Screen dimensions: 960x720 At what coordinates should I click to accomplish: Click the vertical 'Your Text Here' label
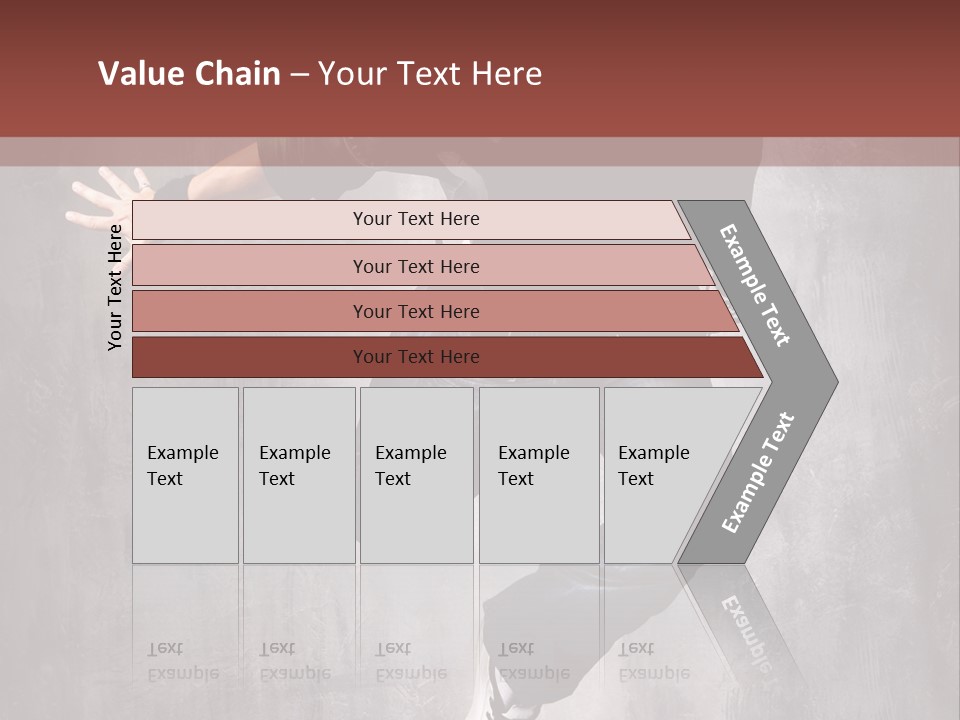coord(114,287)
